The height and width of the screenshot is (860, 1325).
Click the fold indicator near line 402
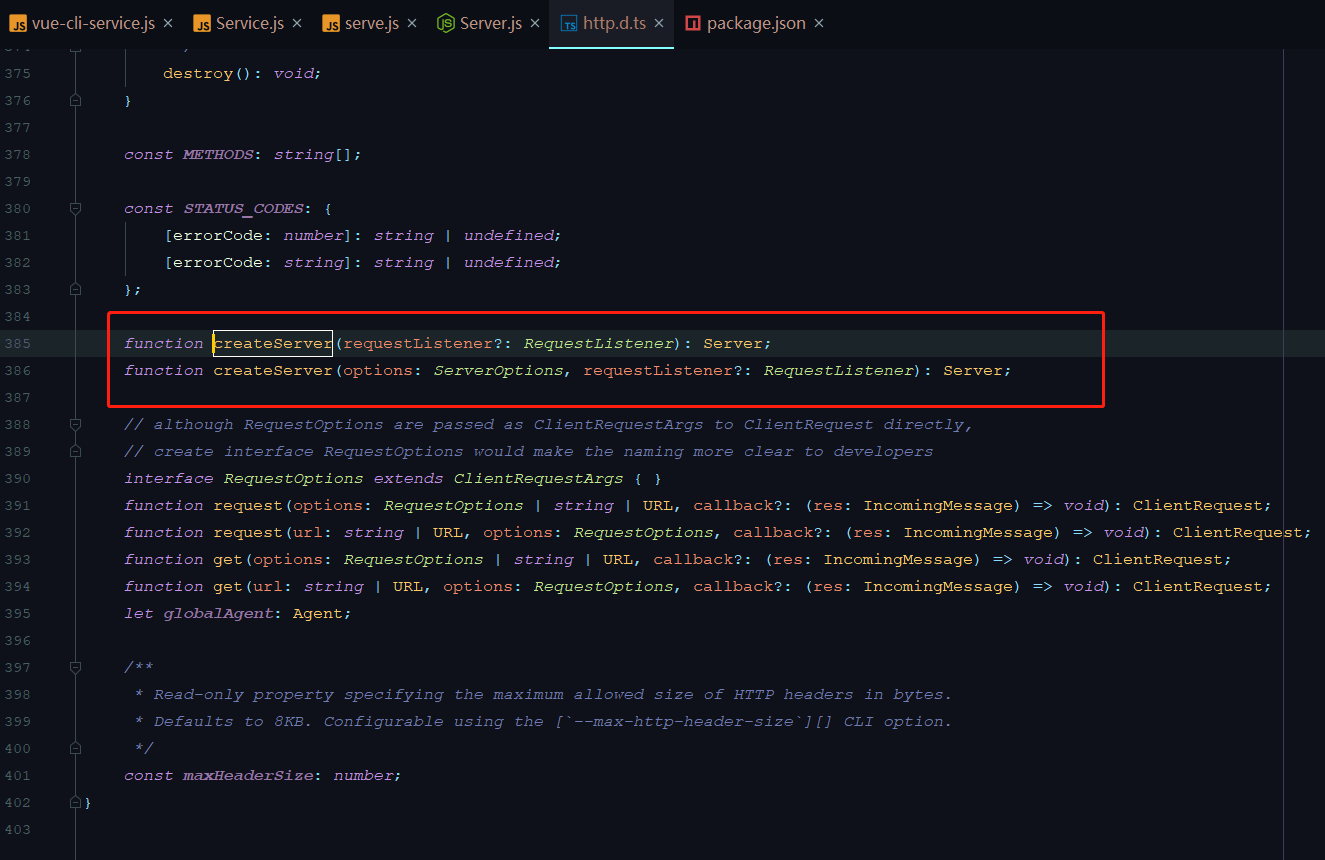pyautogui.click(x=76, y=802)
